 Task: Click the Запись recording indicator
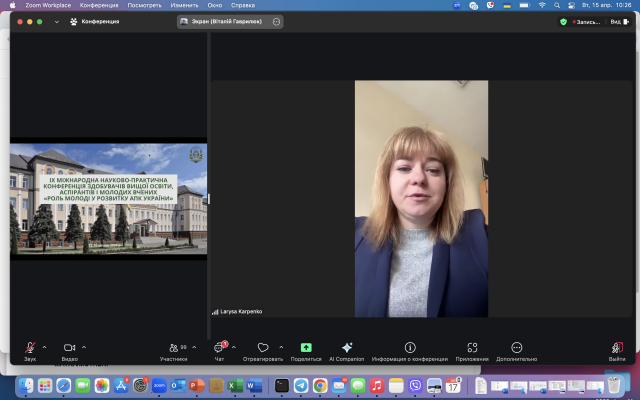pyautogui.click(x=587, y=22)
